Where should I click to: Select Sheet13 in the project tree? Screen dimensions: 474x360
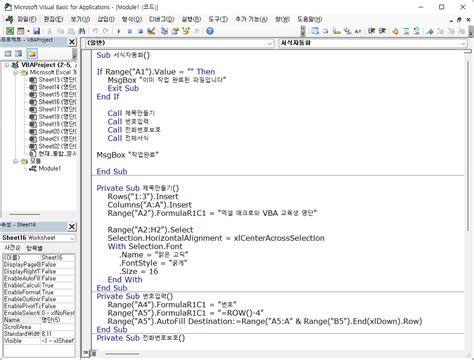tap(53, 80)
